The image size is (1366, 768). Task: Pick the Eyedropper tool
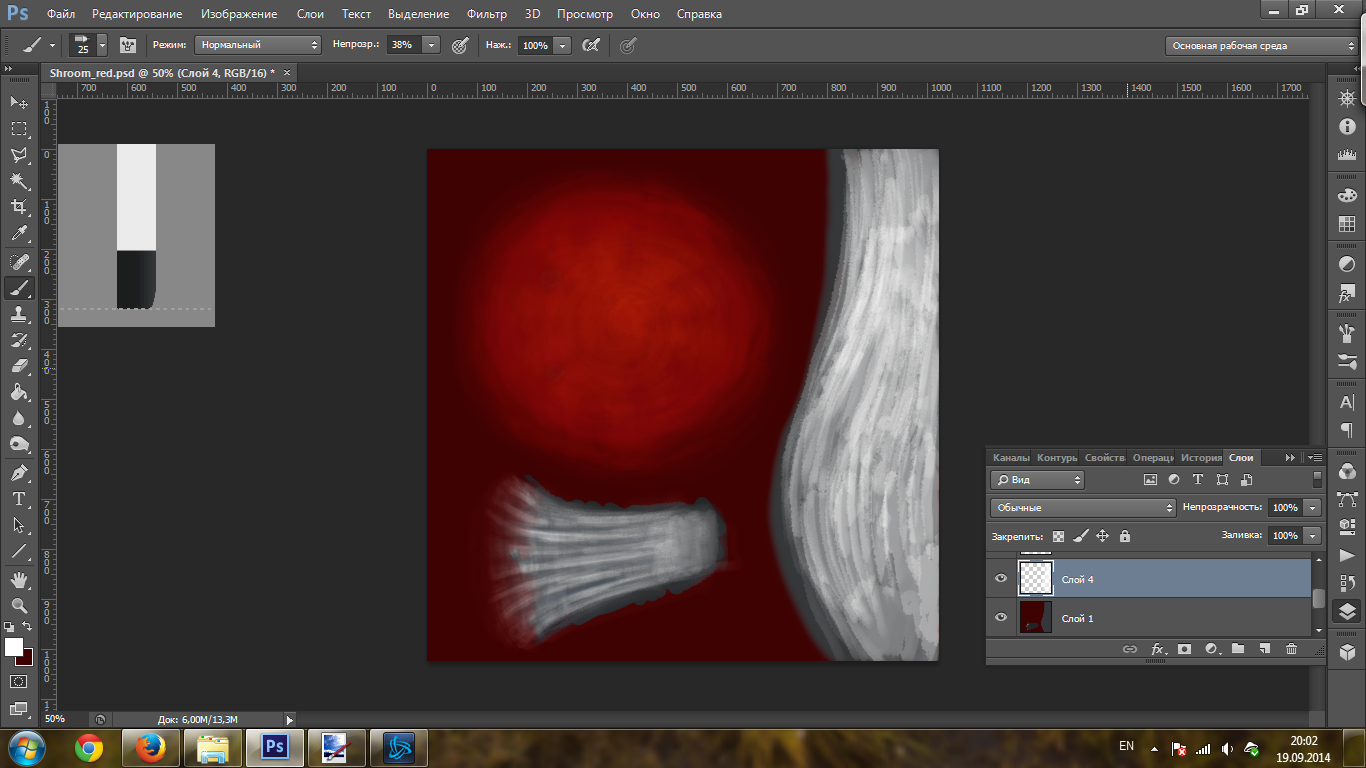(x=18, y=234)
